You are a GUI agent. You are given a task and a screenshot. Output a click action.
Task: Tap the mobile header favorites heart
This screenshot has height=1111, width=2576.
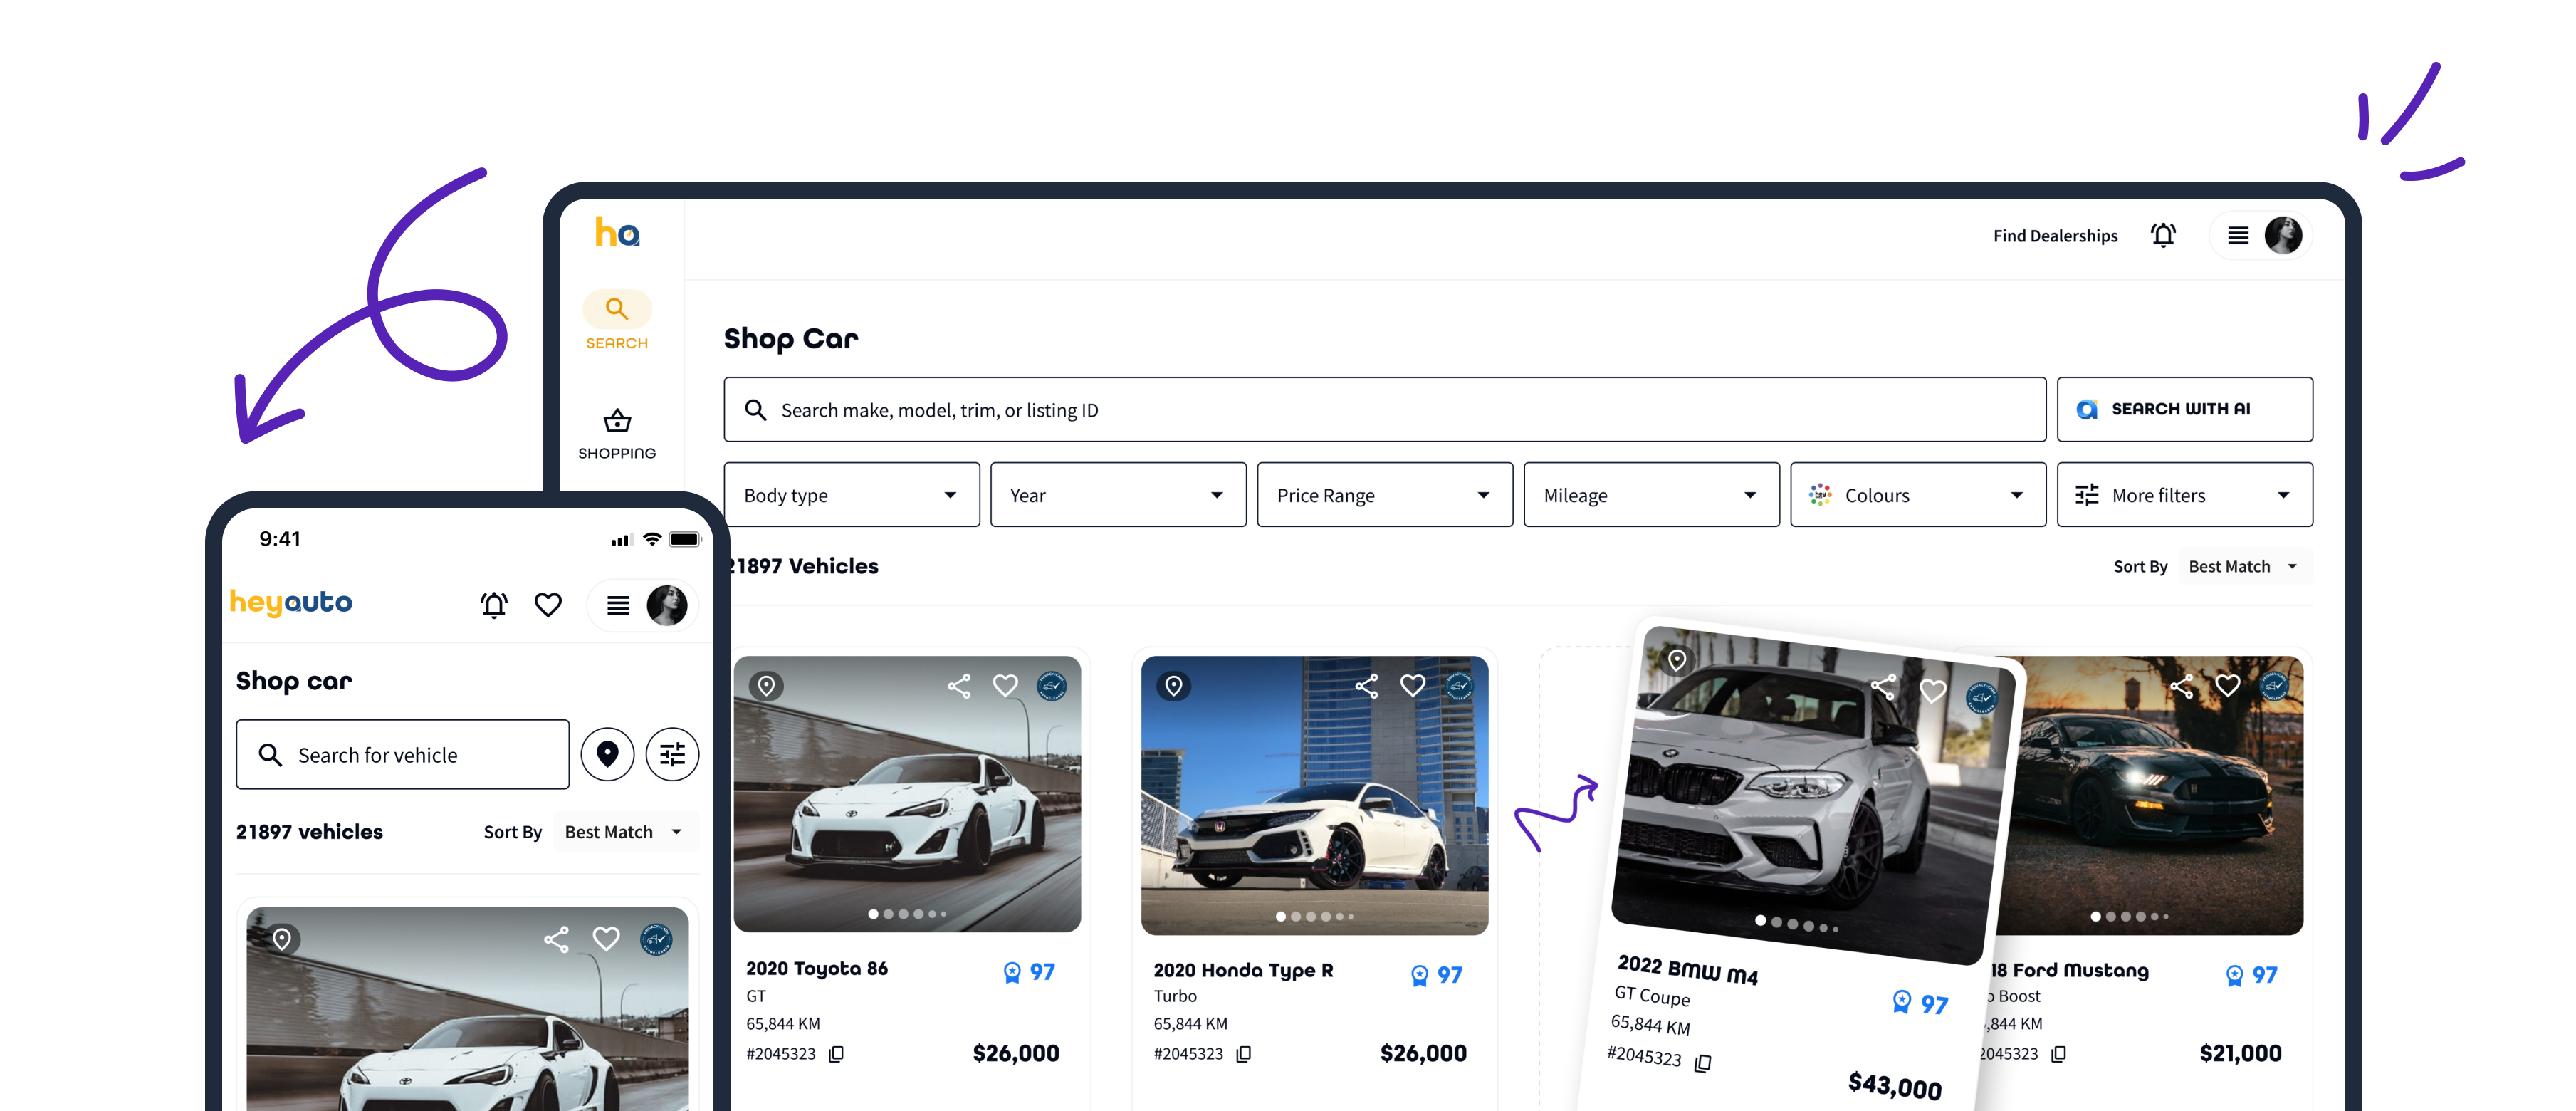click(548, 605)
